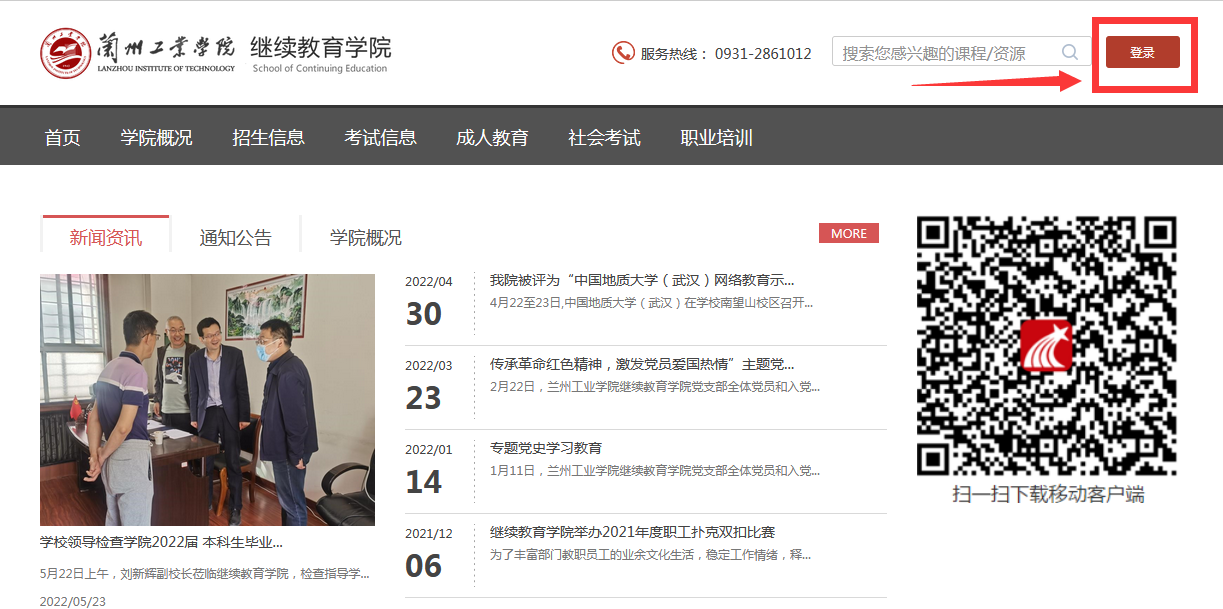Click the red MORE button
Screen dimensions: 1223x609
click(848, 233)
